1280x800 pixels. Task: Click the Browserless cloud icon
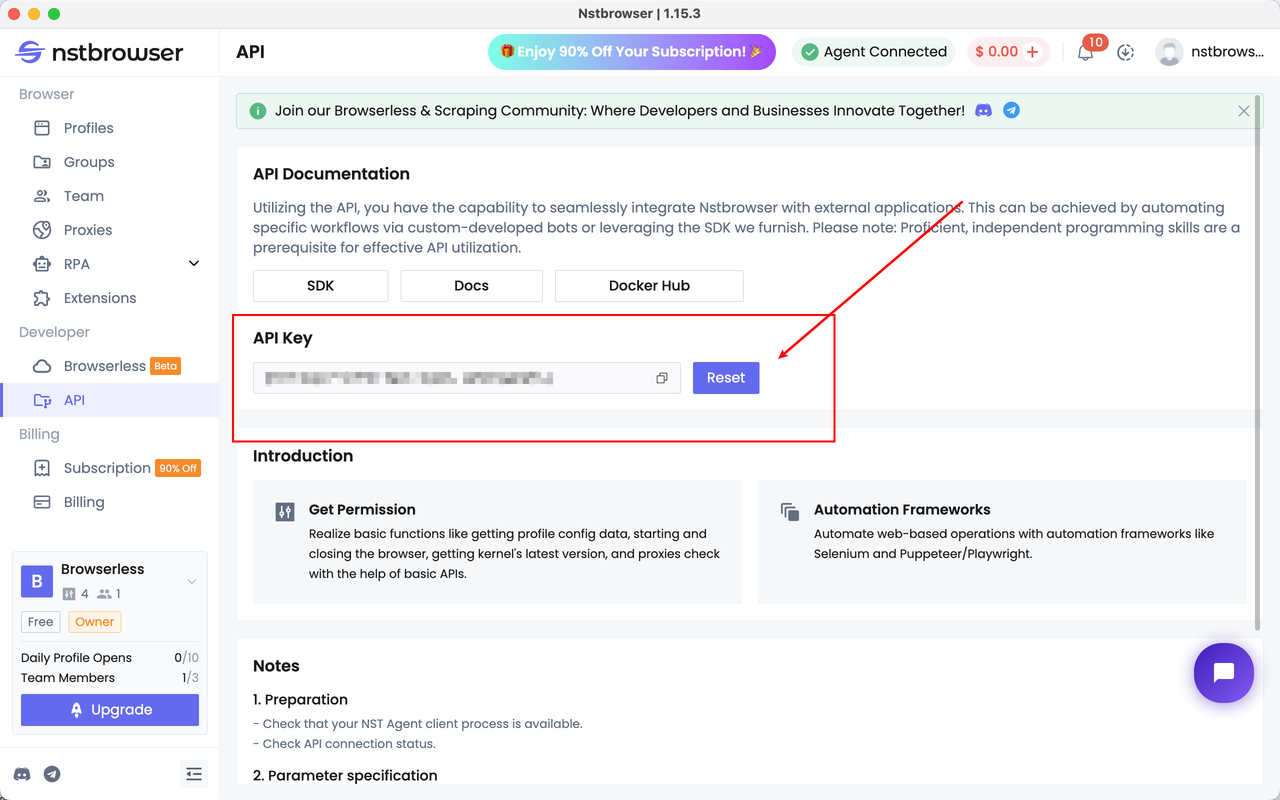pos(42,366)
